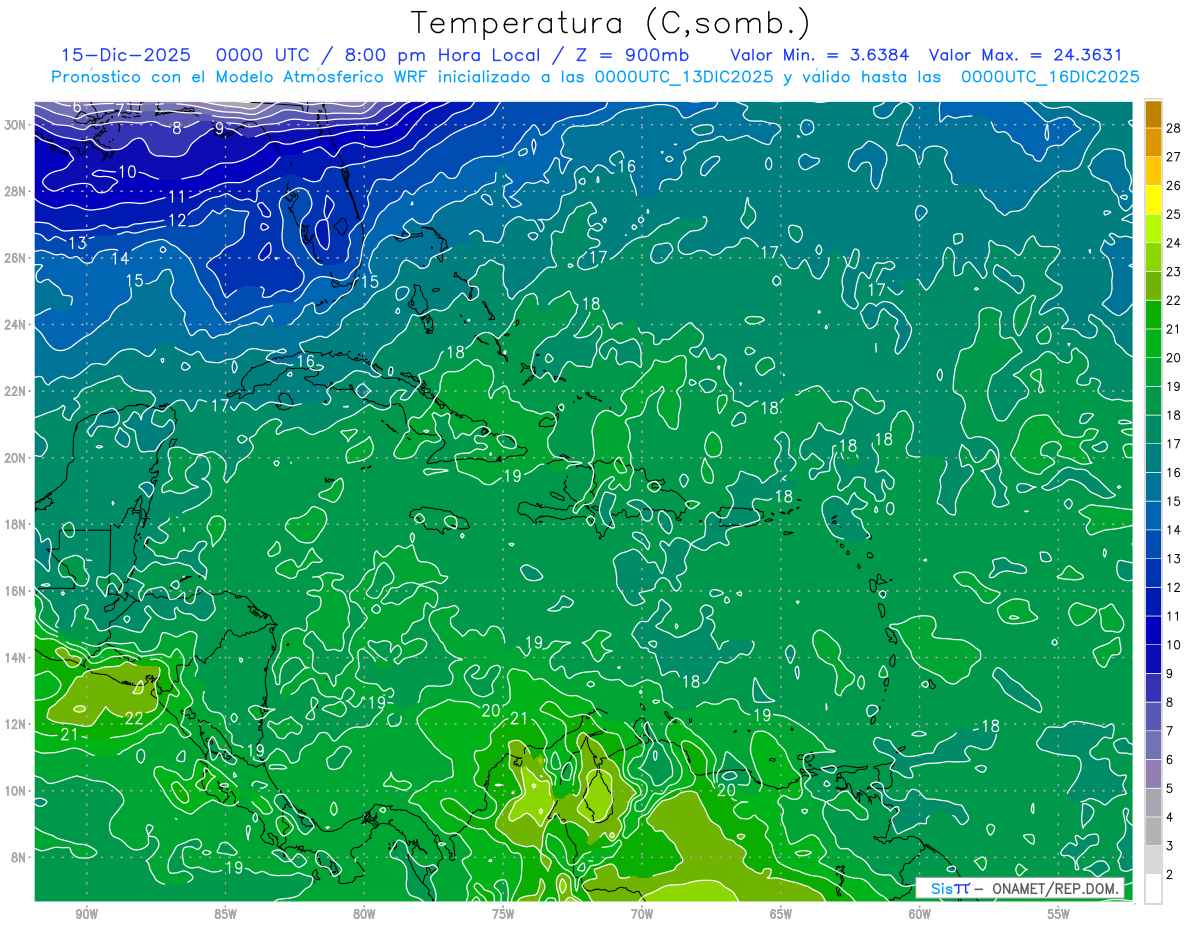Click the '28N' latitude axis label
This screenshot has width=1200, height=927.
point(16,191)
